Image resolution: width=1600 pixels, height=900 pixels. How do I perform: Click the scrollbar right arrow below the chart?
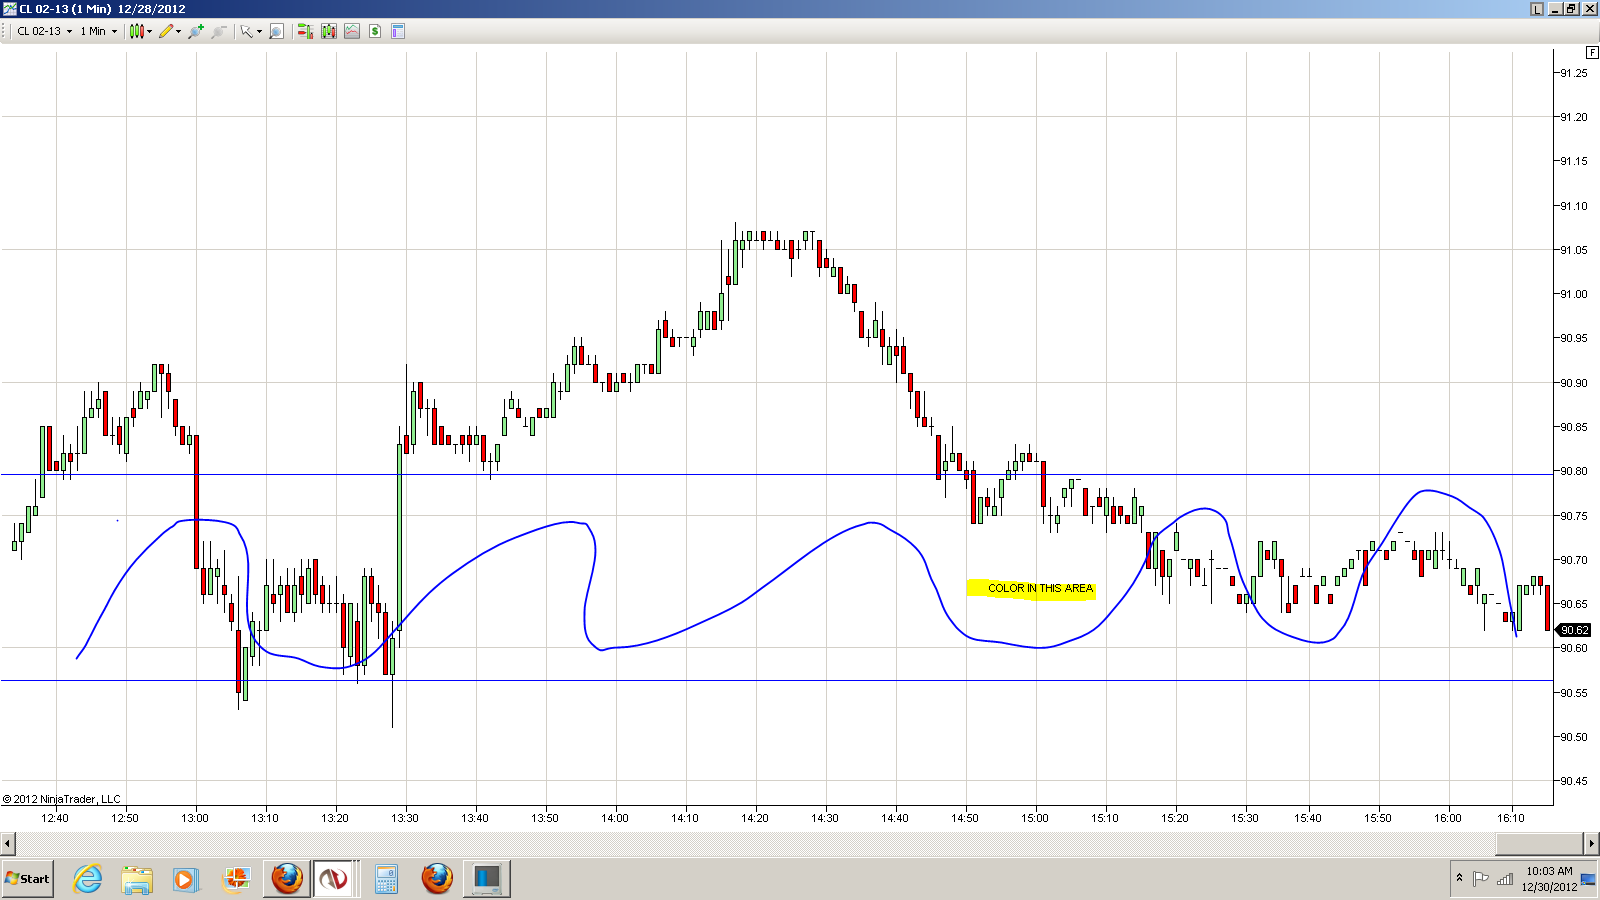coord(1591,843)
